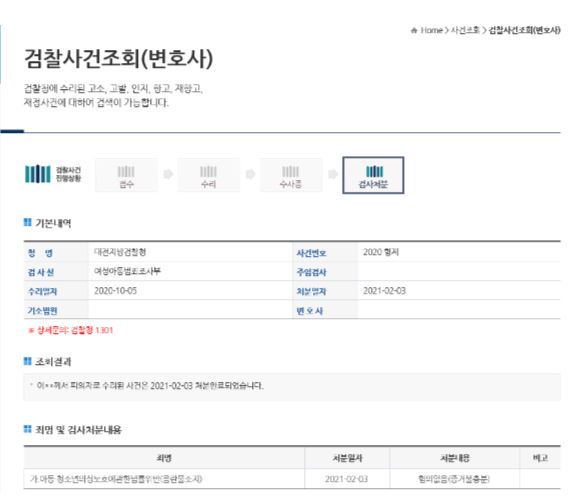Viewport: 587px width, 496px height.
Task: Select the 접수 progress step
Action: [x=126, y=175]
